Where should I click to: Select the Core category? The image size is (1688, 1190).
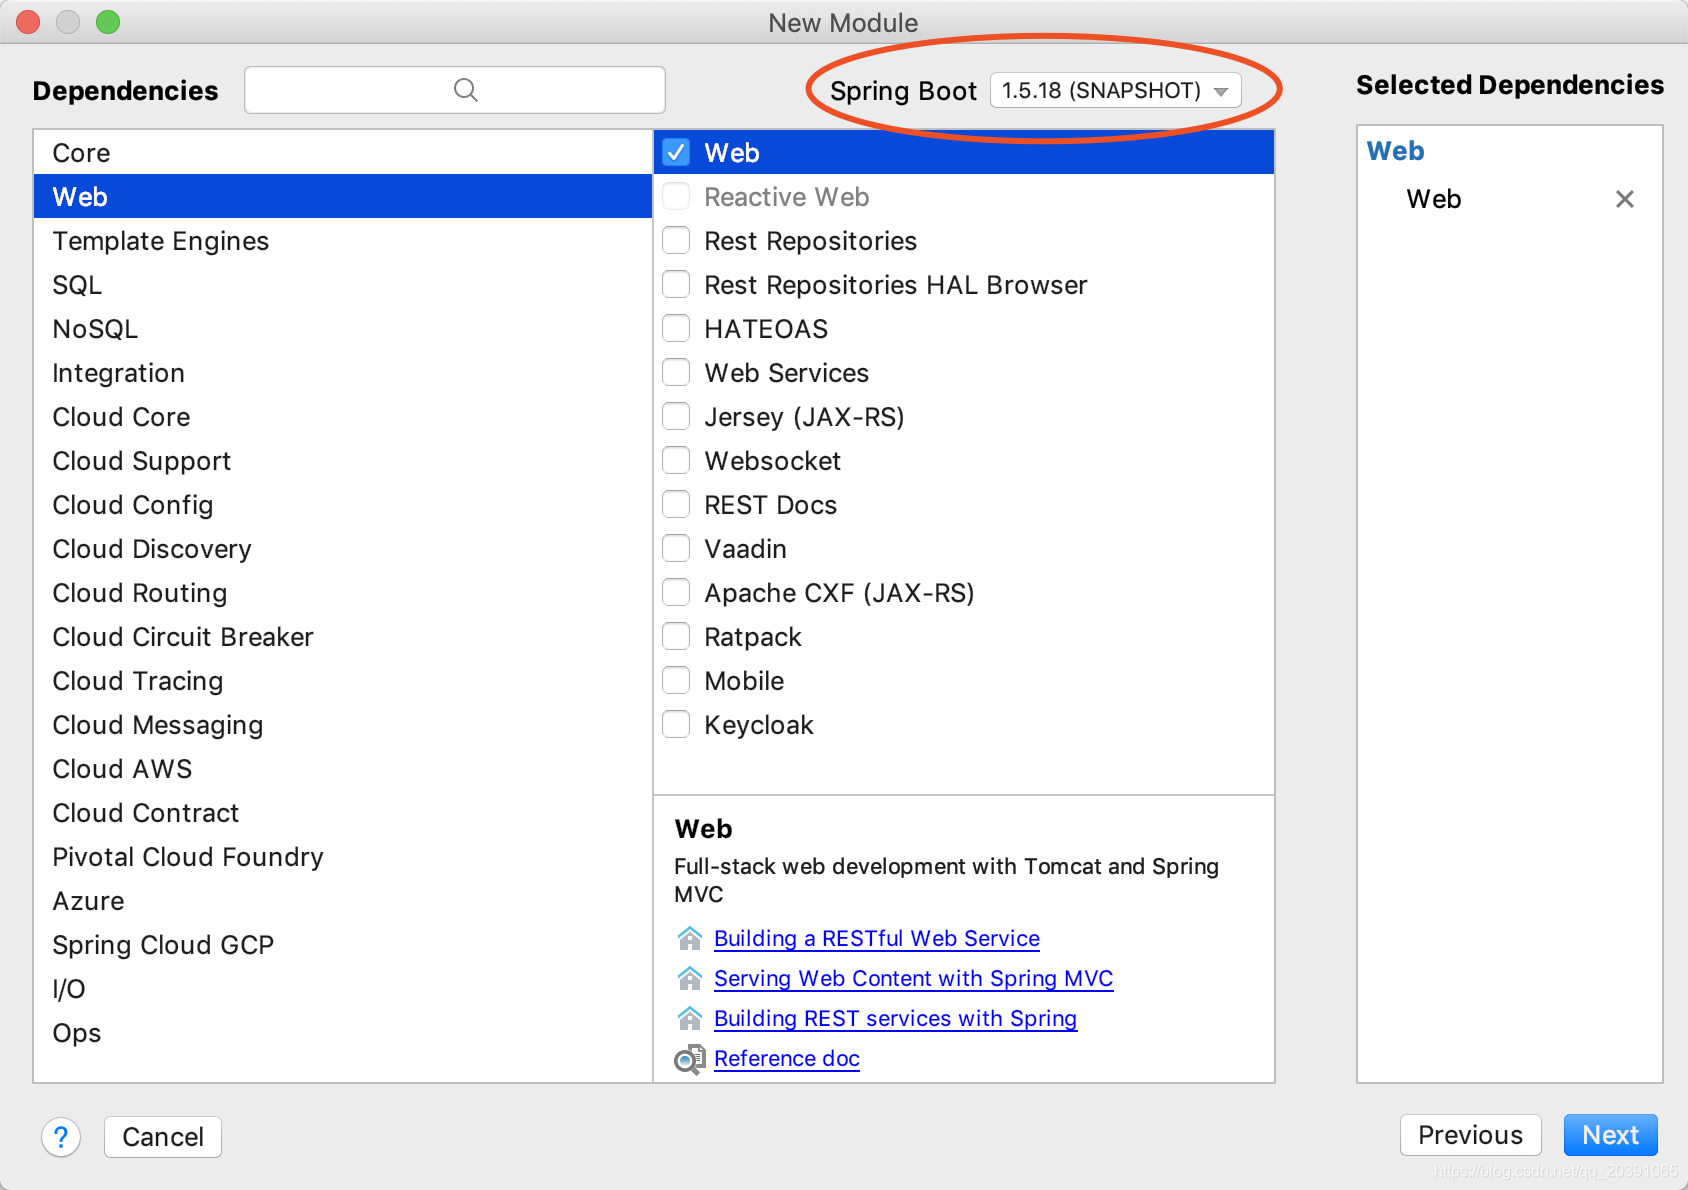pos(343,153)
